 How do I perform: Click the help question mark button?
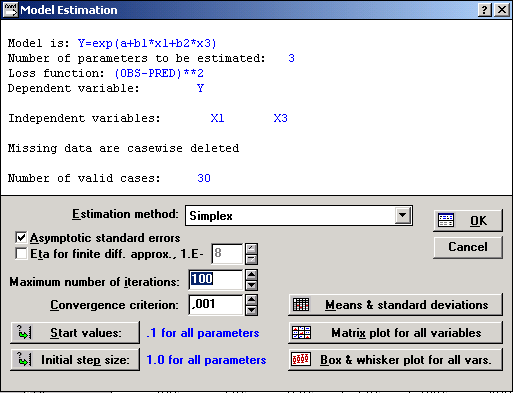coord(484,10)
